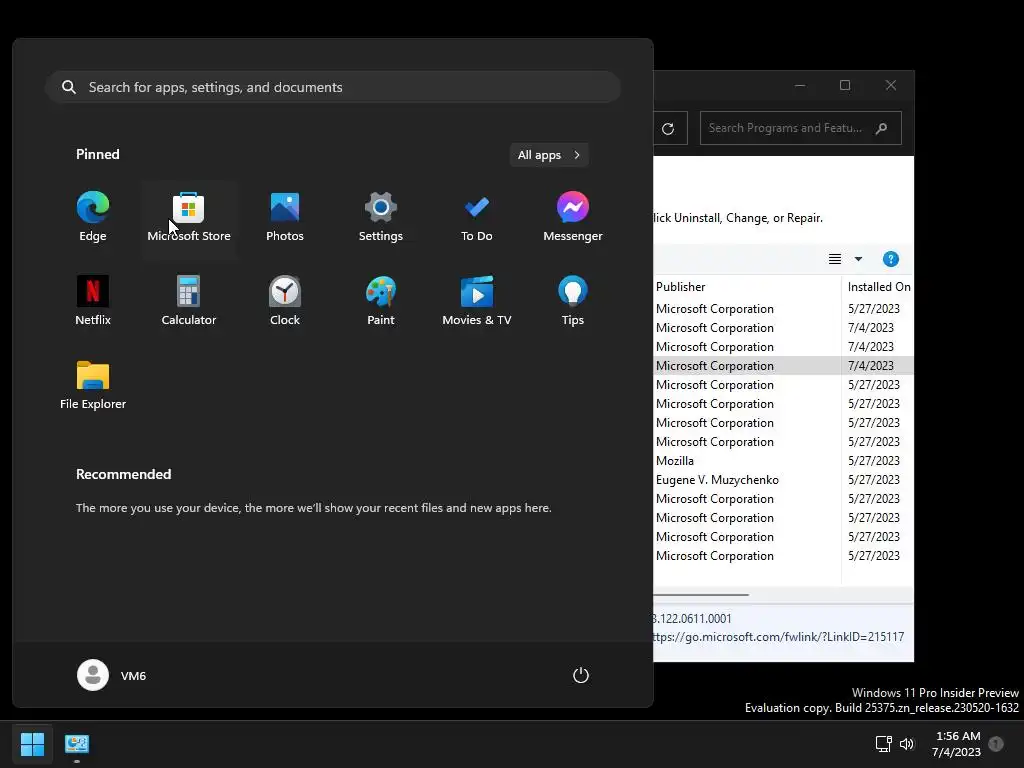
Task: Click the magnifier icon in Programs search box
Action: [882, 128]
